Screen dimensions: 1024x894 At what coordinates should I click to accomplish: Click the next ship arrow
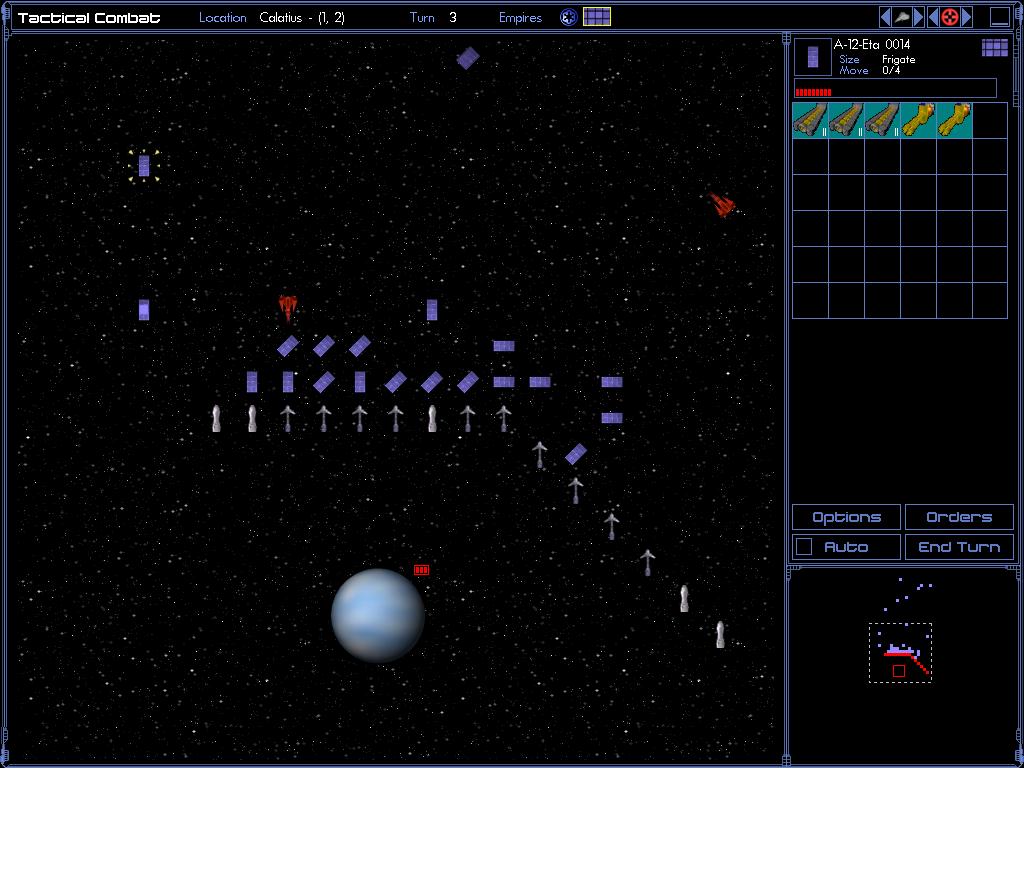coord(918,17)
